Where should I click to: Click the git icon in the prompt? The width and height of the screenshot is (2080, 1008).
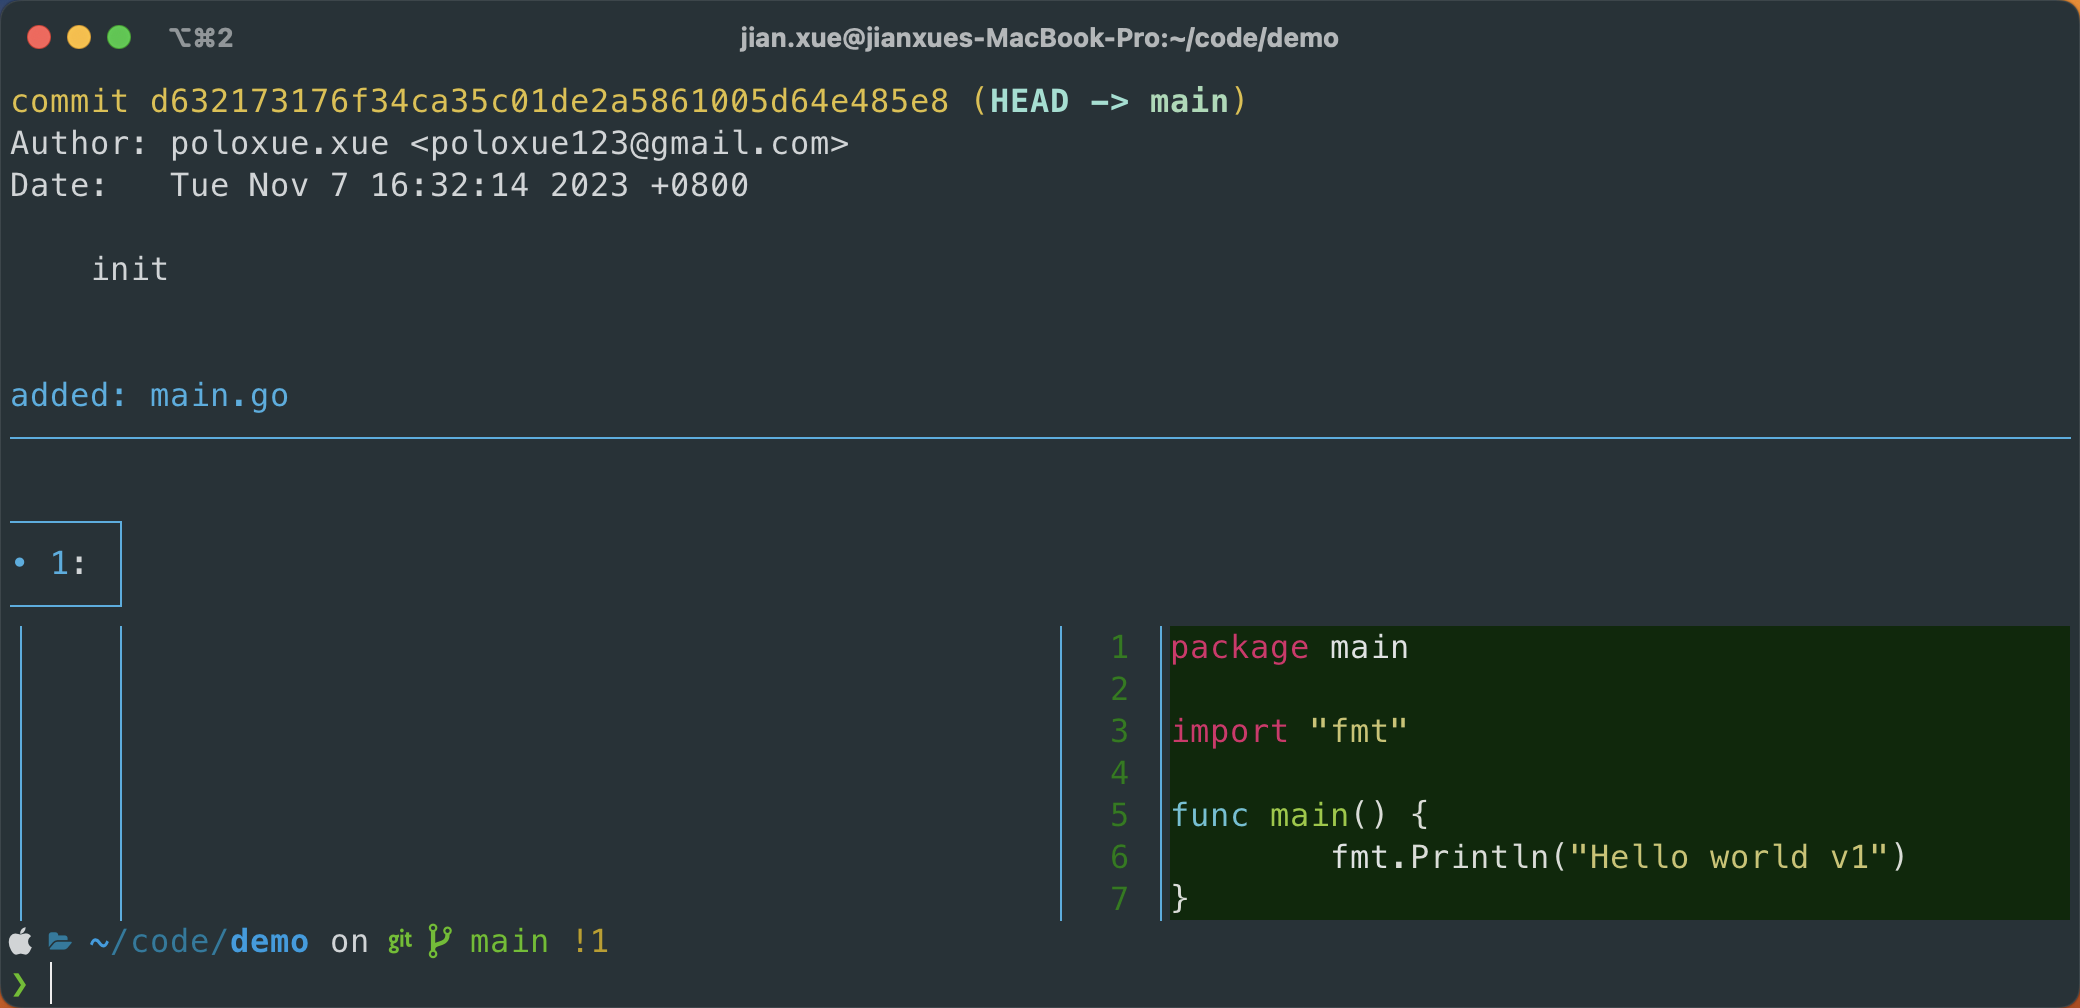click(400, 941)
